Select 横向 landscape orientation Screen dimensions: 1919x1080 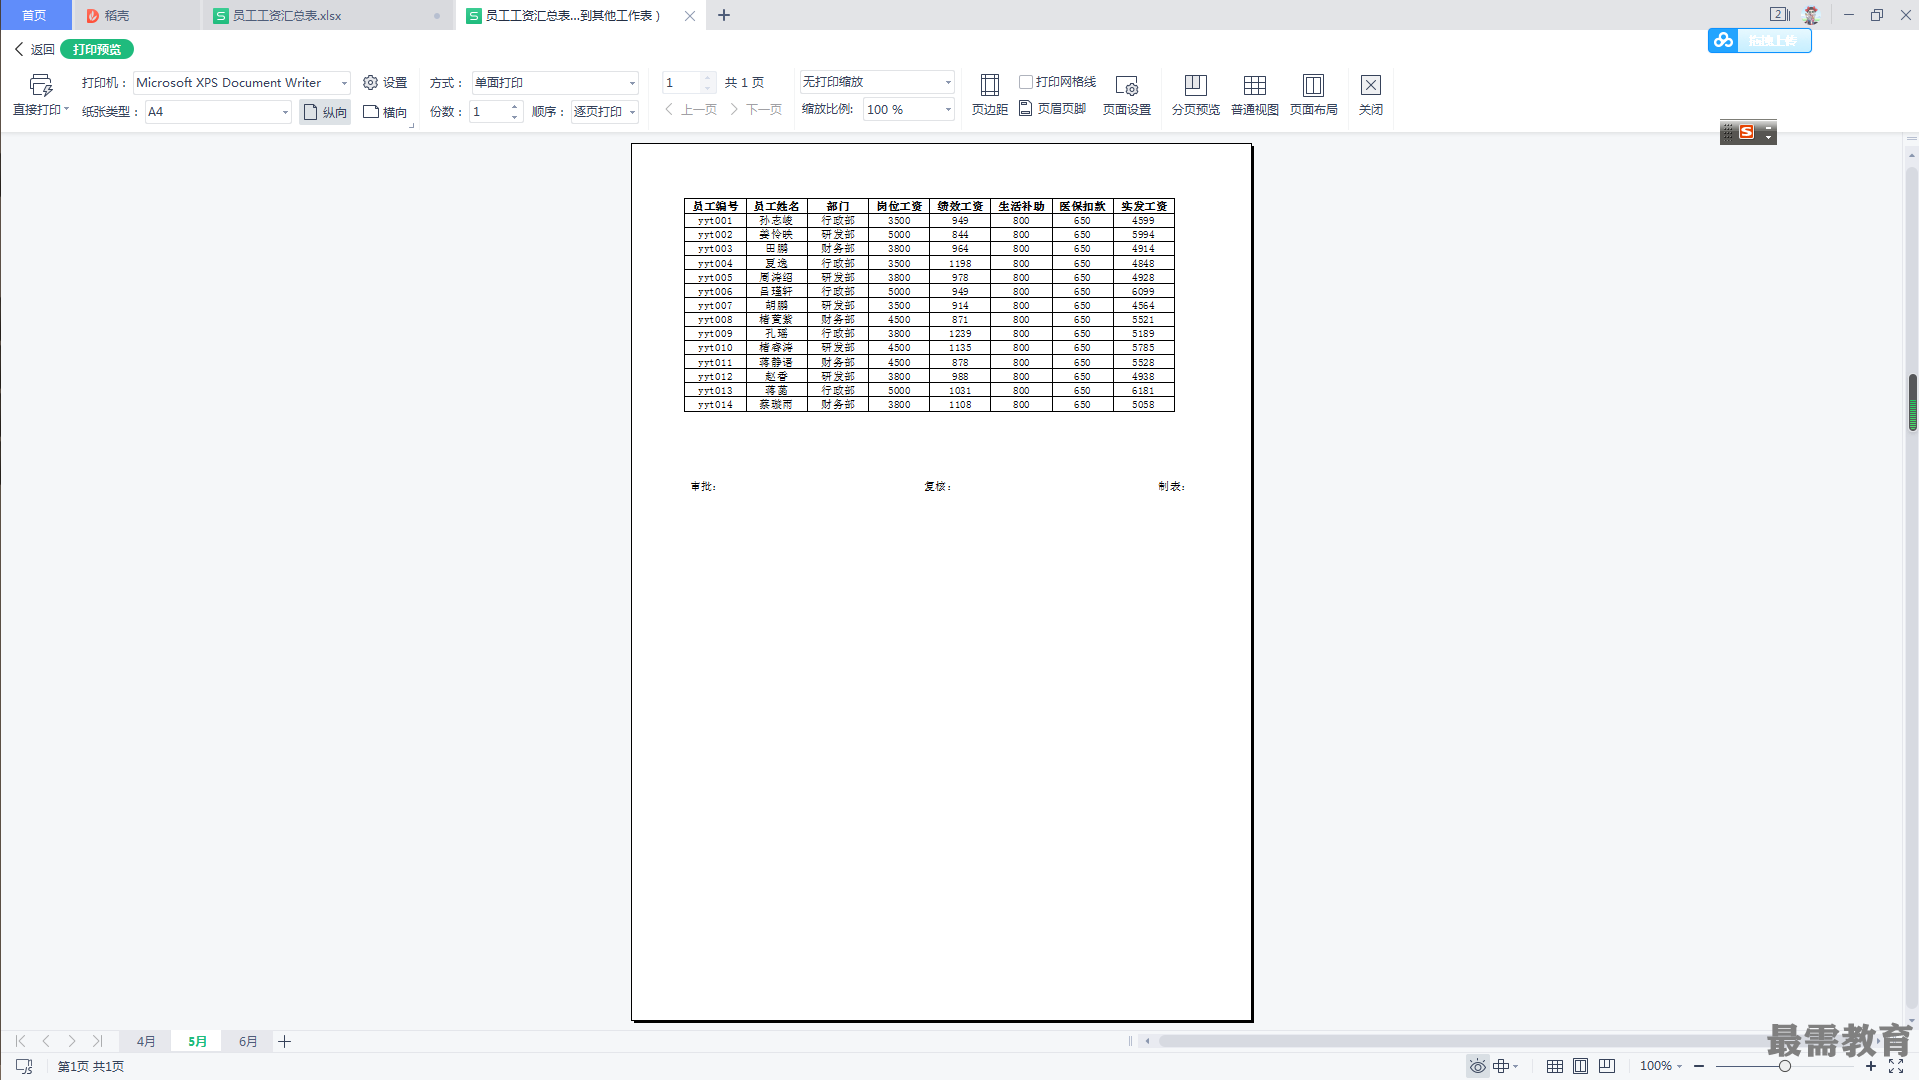[x=385, y=112]
